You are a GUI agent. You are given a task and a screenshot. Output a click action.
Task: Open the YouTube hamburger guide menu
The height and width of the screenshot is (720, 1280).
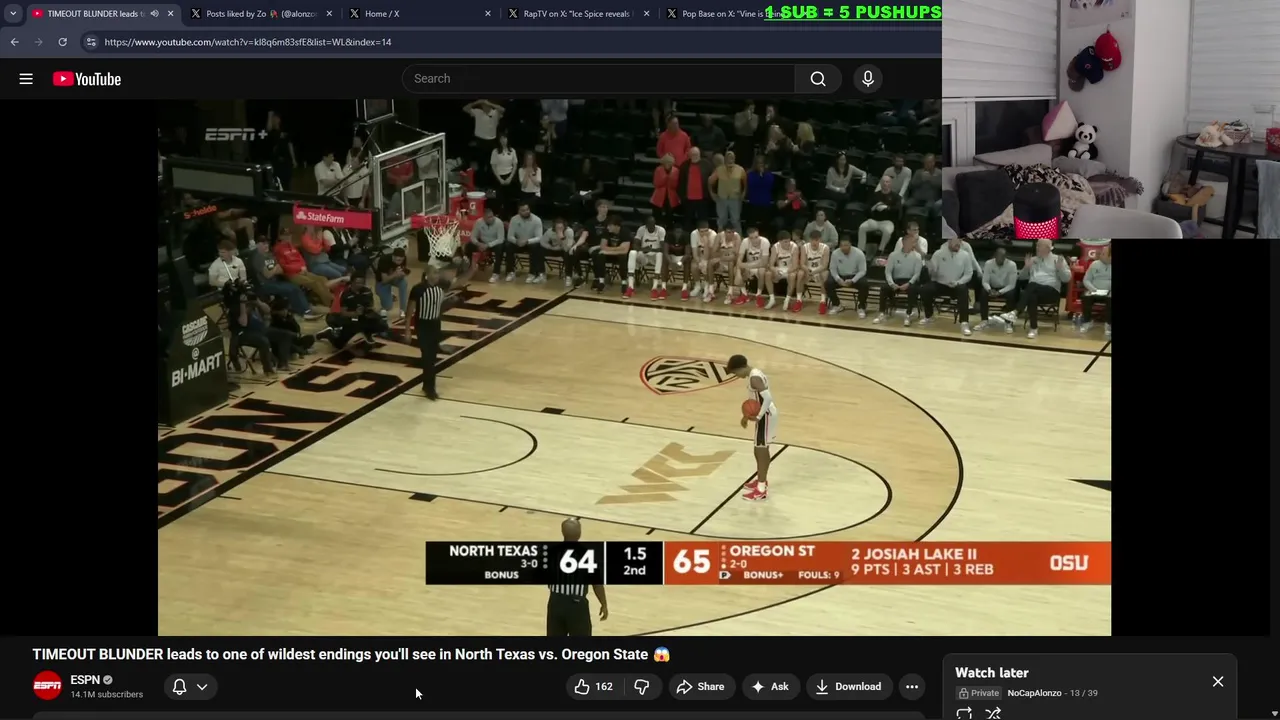pos(26,79)
